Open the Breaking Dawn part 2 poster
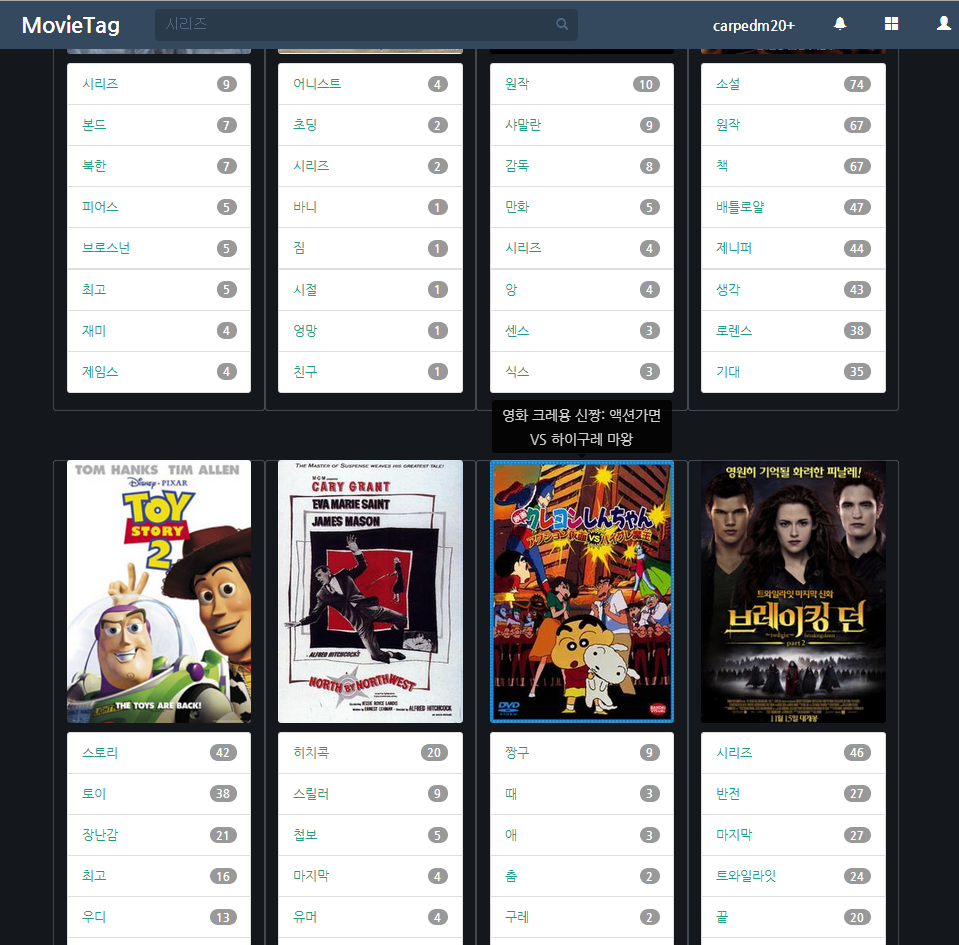The image size is (959, 945). pyautogui.click(x=793, y=591)
